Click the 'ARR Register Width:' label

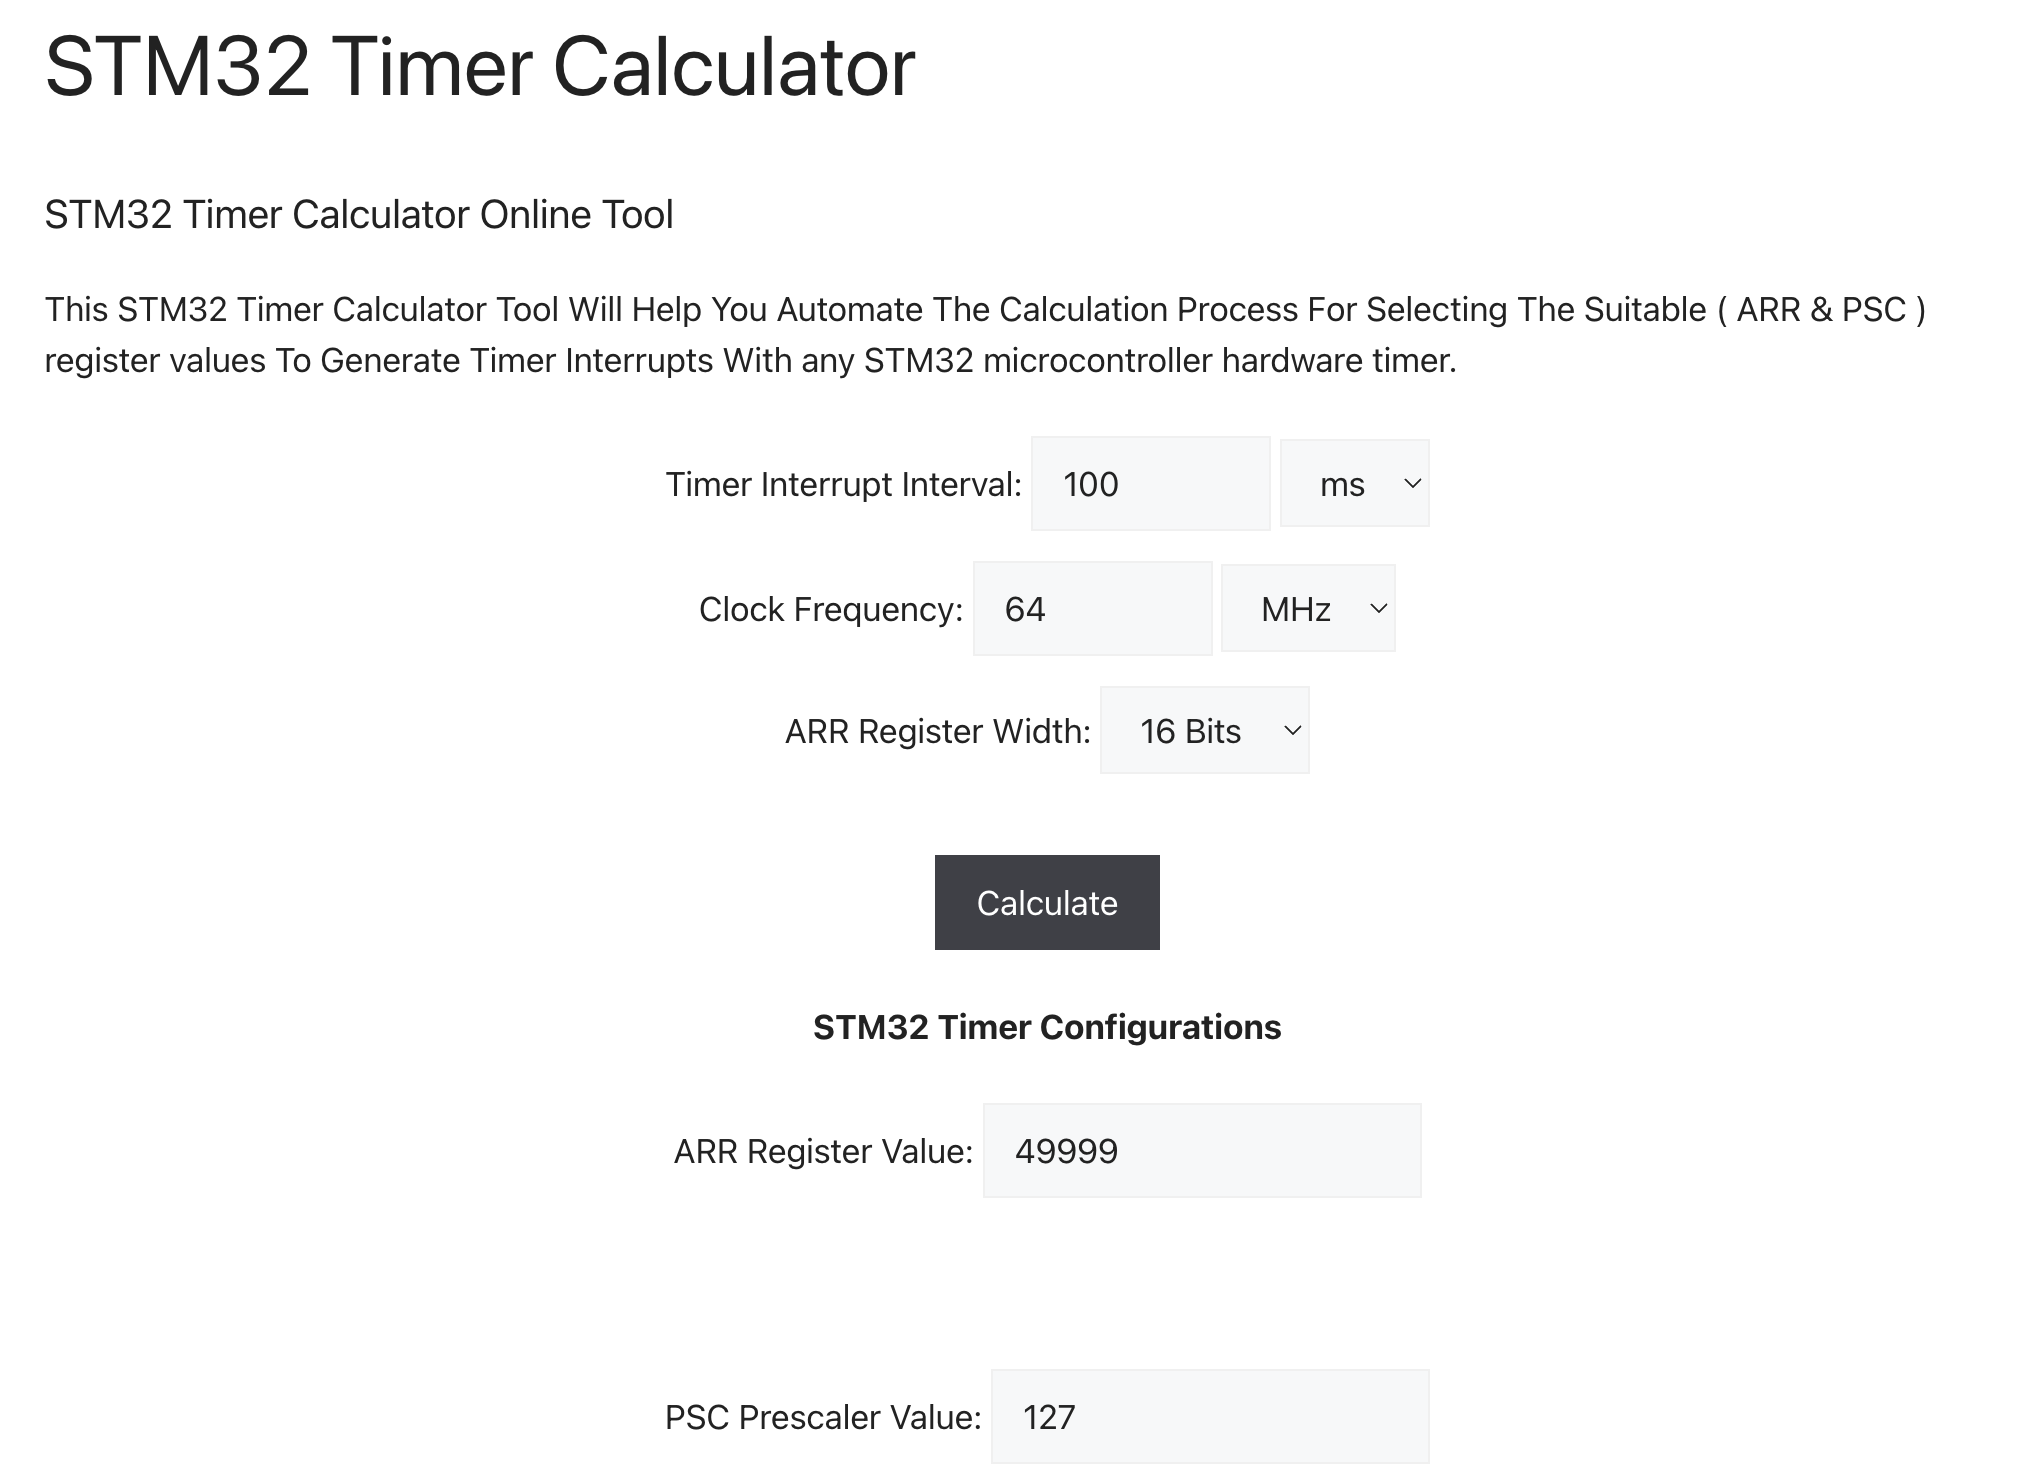click(938, 731)
